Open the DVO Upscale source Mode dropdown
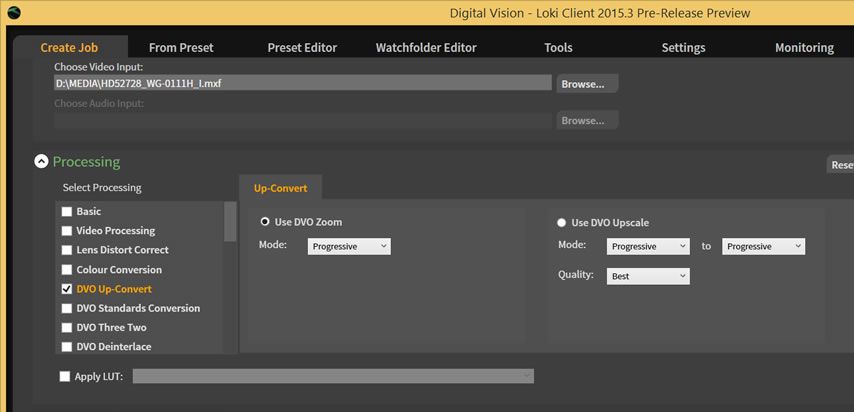Viewport: 854px width, 412px height. pos(648,246)
